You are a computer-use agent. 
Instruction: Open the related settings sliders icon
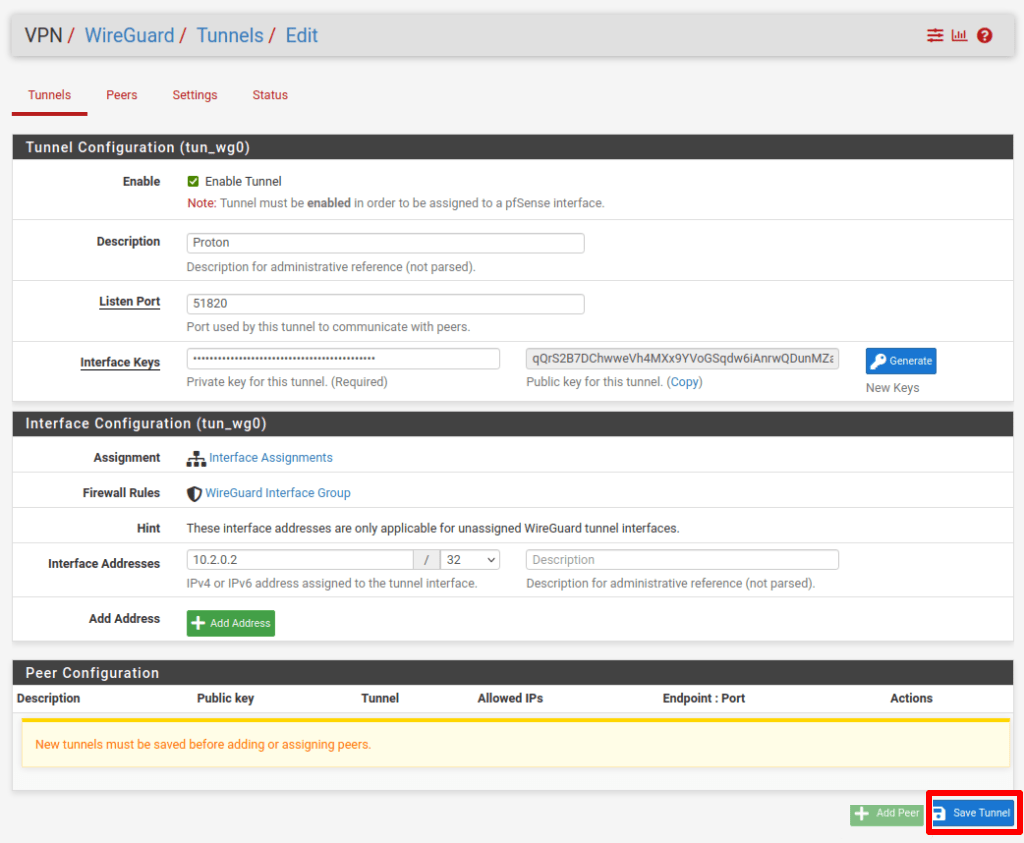pyautogui.click(x=935, y=35)
